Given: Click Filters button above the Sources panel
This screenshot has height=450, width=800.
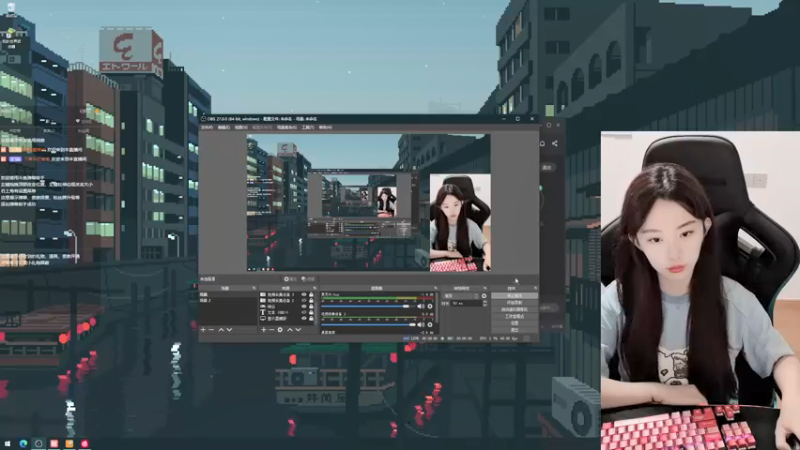Looking at the screenshot, I should (x=309, y=279).
